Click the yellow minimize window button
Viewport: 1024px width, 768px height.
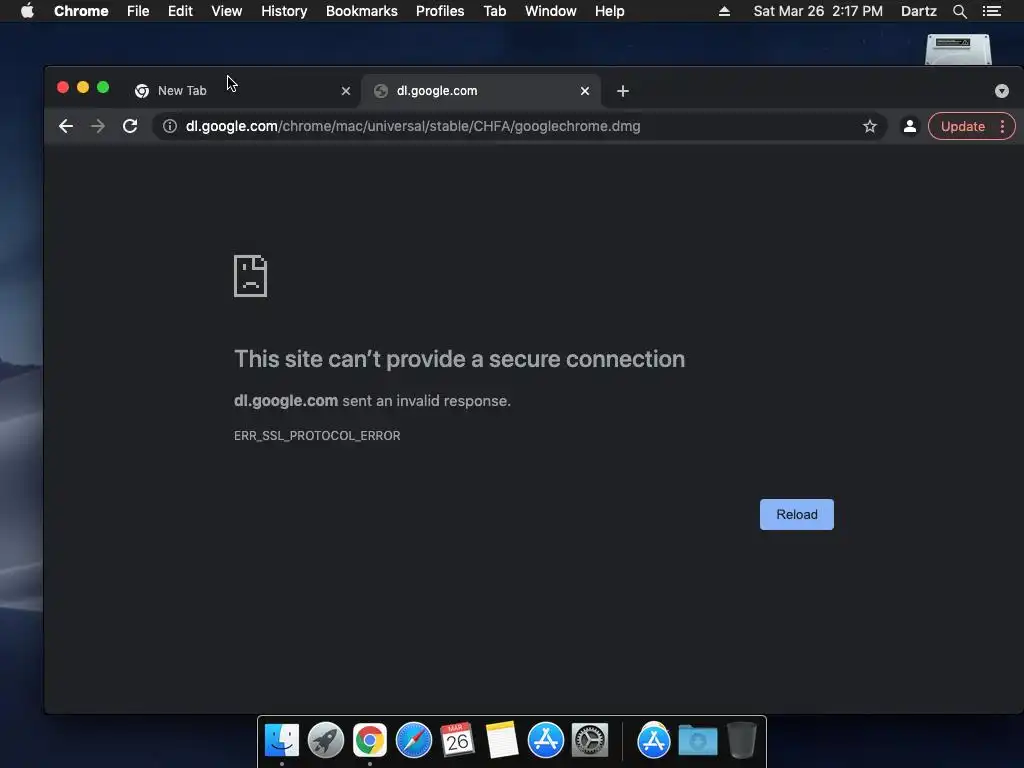83,88
